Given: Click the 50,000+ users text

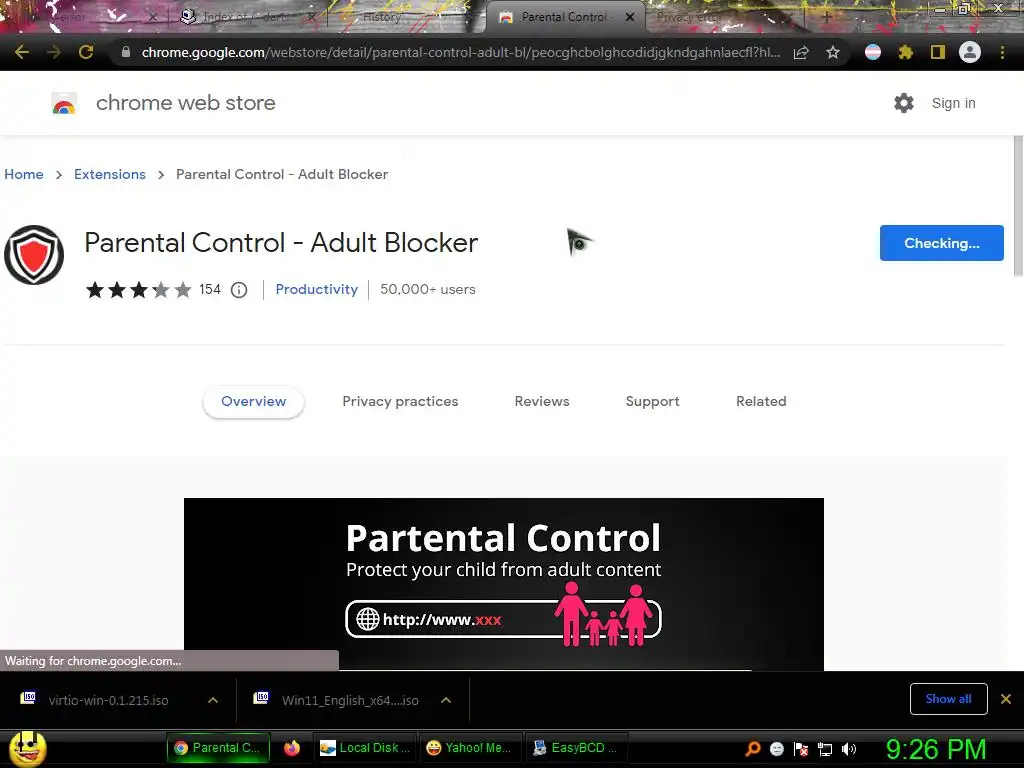Looking at the screenshot, I should [428, 289].
